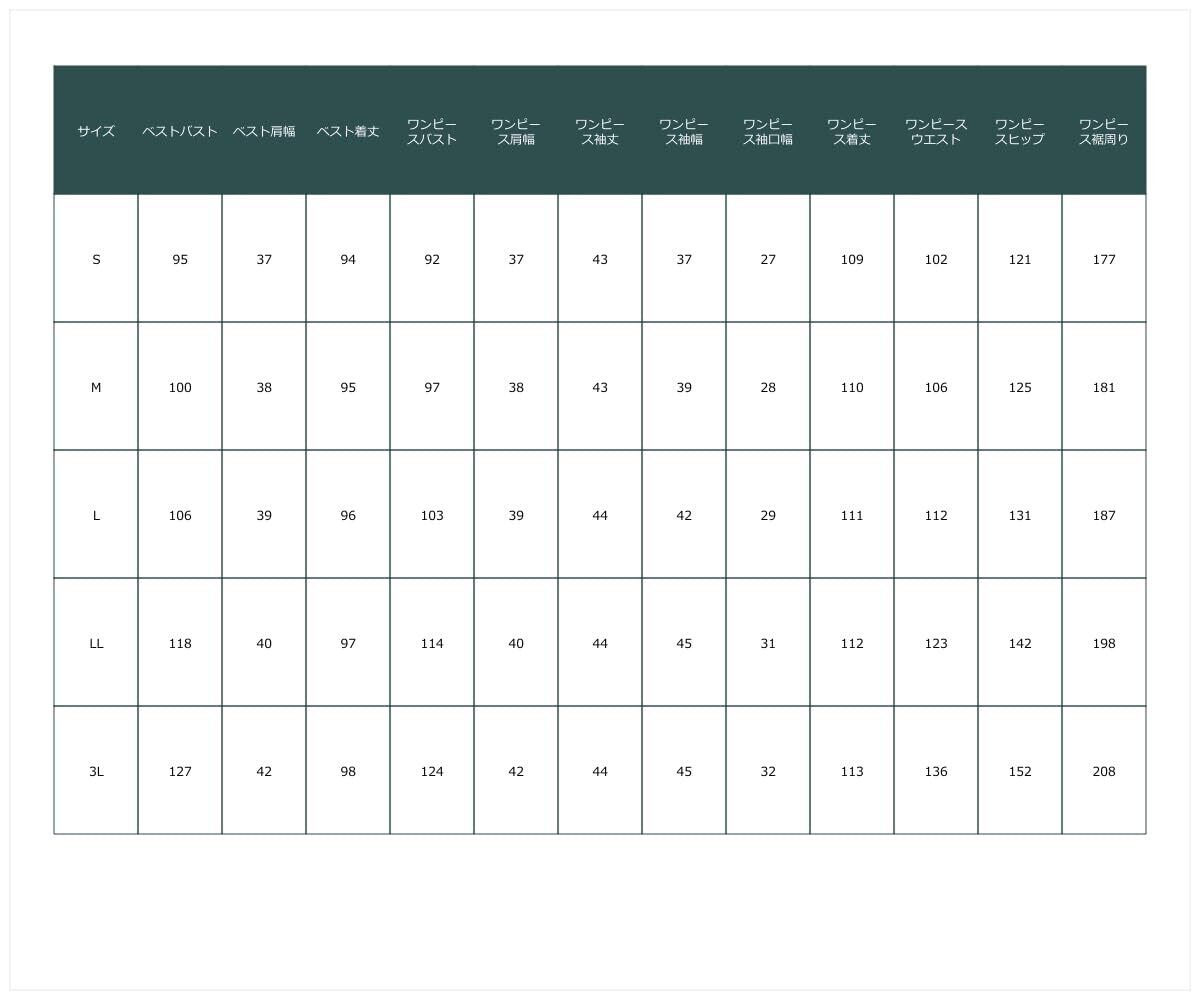Select the 3L size row label
The image size is (1200, 1000).
(x=96, y=771)
